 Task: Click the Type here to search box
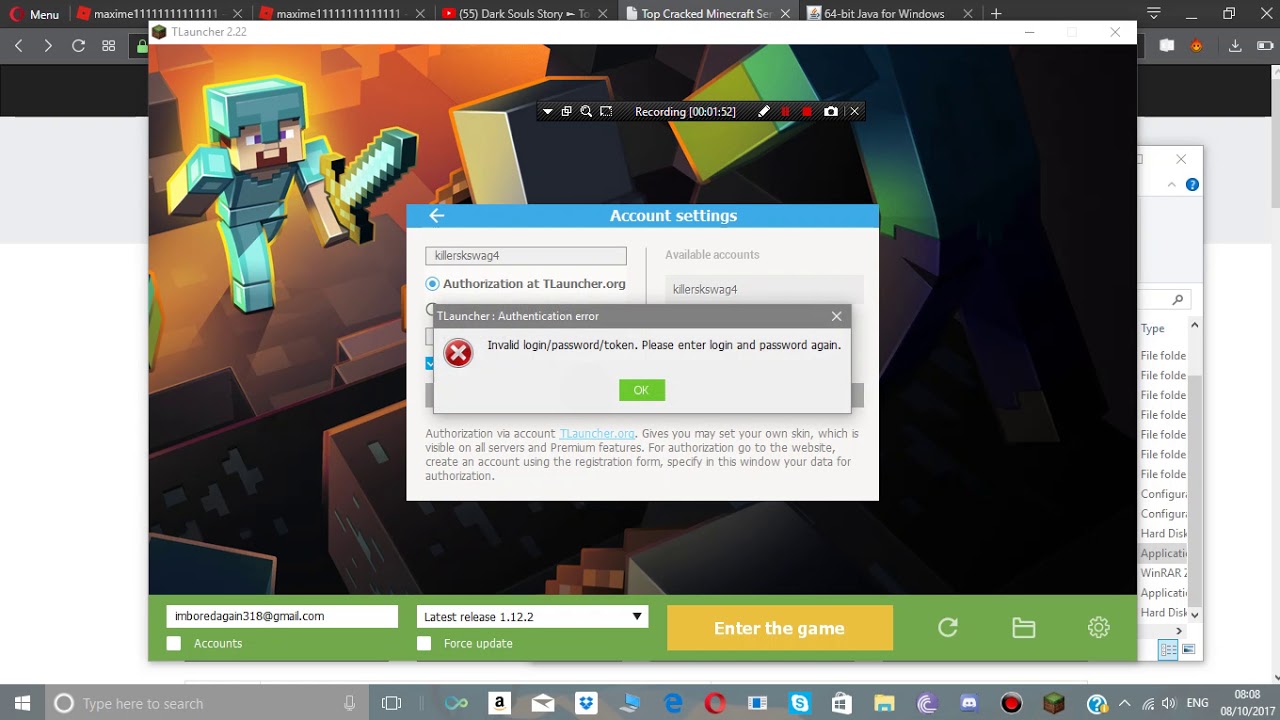pyautogui.click(x=207, y=703)
